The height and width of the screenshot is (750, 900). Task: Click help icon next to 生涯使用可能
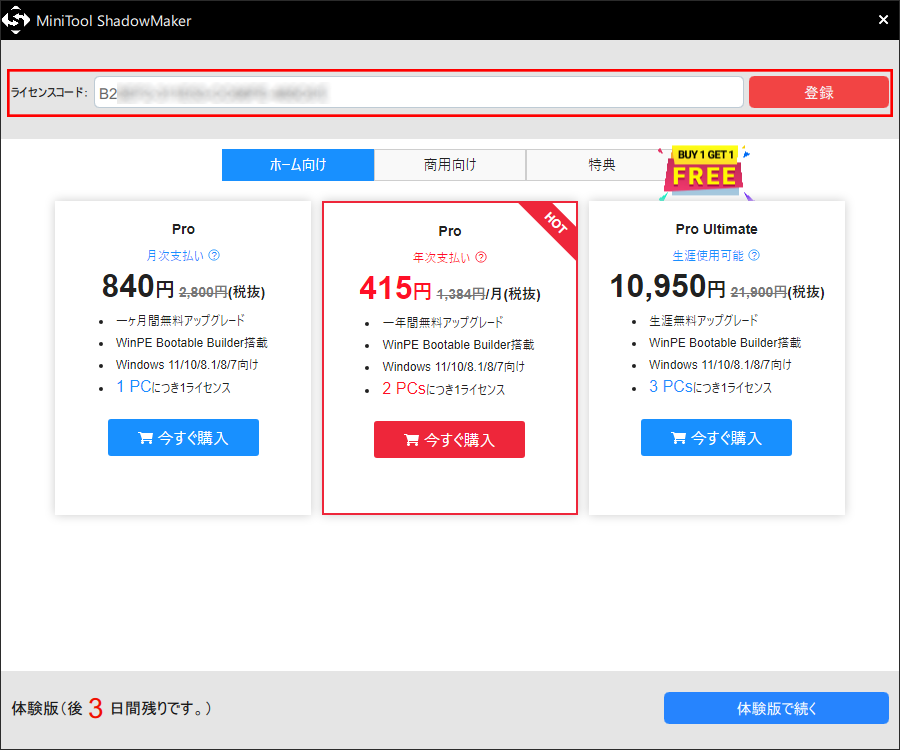(x=754, y=256)
